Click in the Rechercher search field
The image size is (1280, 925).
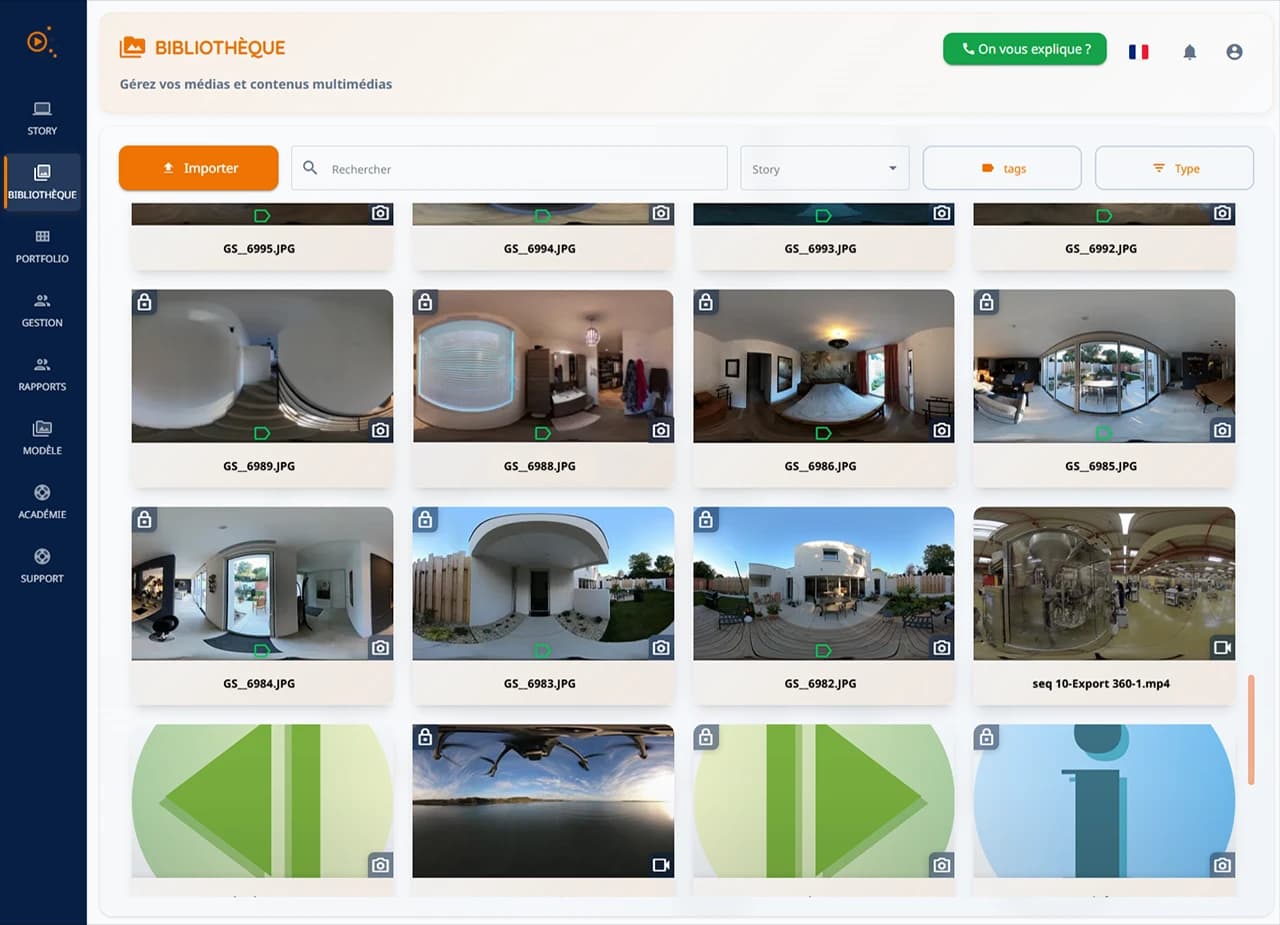(x=509, y=168)
